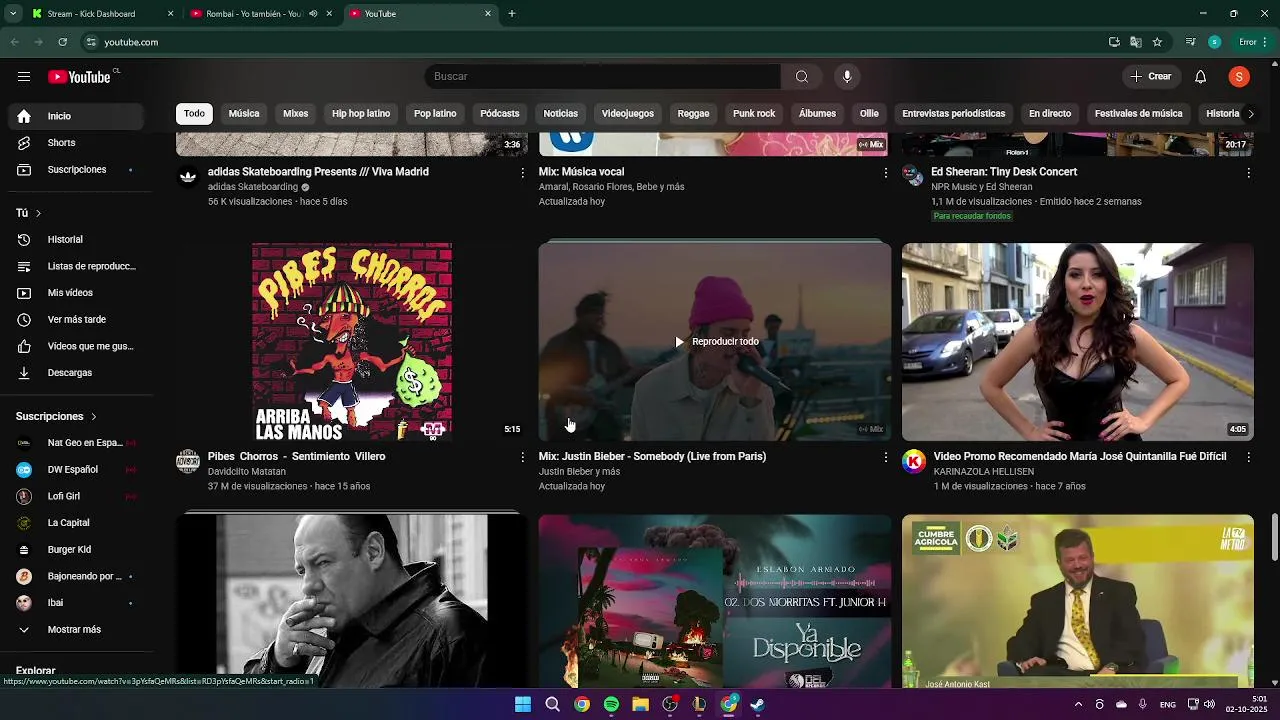Show hidden system tray icons

tap(1078, 704)
